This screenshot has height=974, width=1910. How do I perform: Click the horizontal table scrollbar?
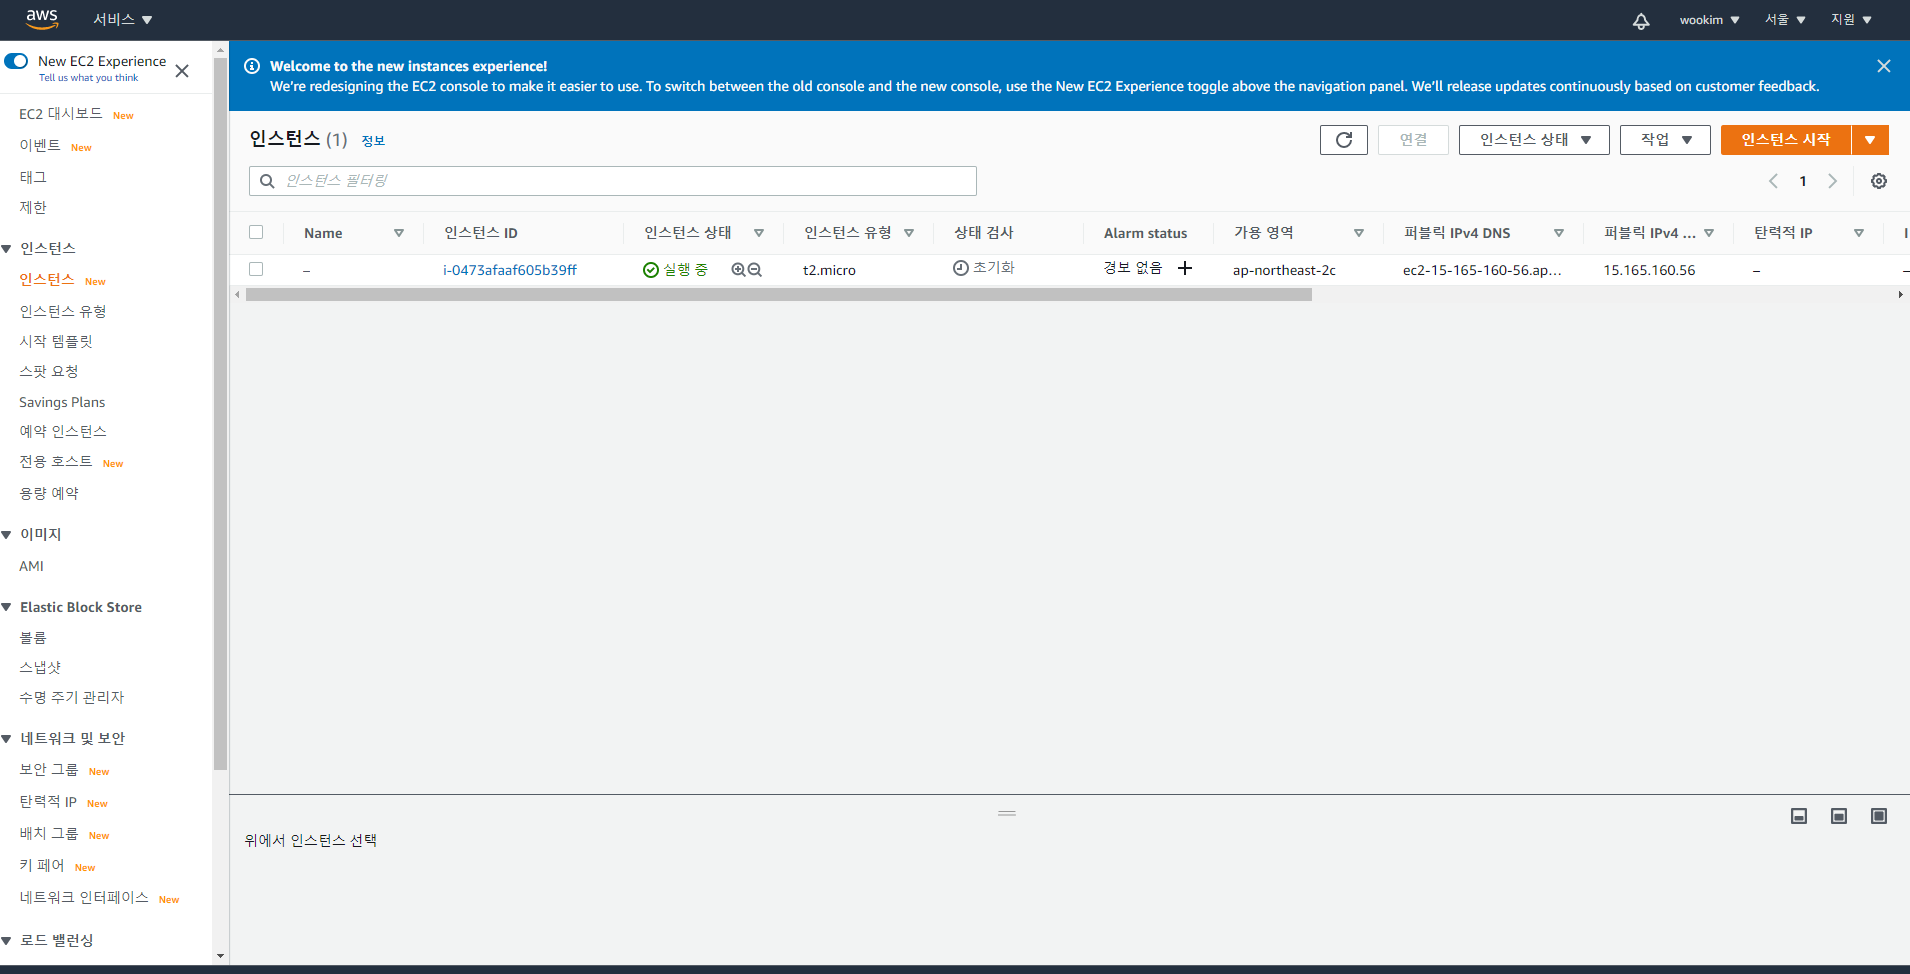click(779, 295)
